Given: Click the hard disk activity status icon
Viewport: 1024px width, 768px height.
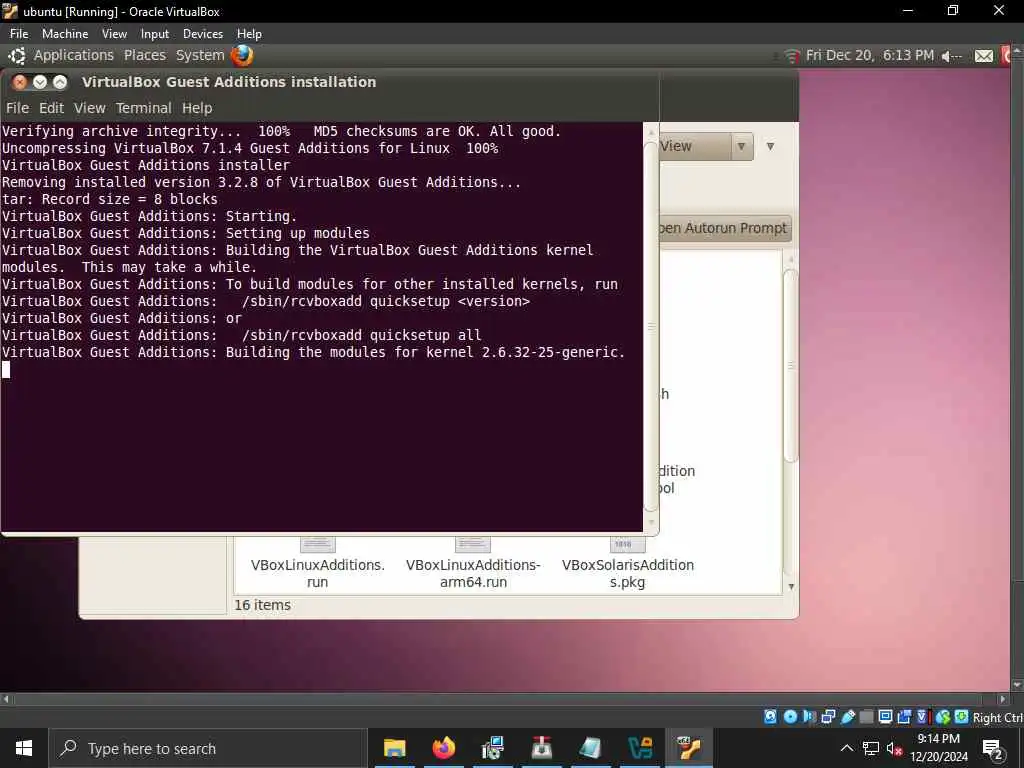Looking at the screenshot, I should pyautogui.click(x=770, y=716).
